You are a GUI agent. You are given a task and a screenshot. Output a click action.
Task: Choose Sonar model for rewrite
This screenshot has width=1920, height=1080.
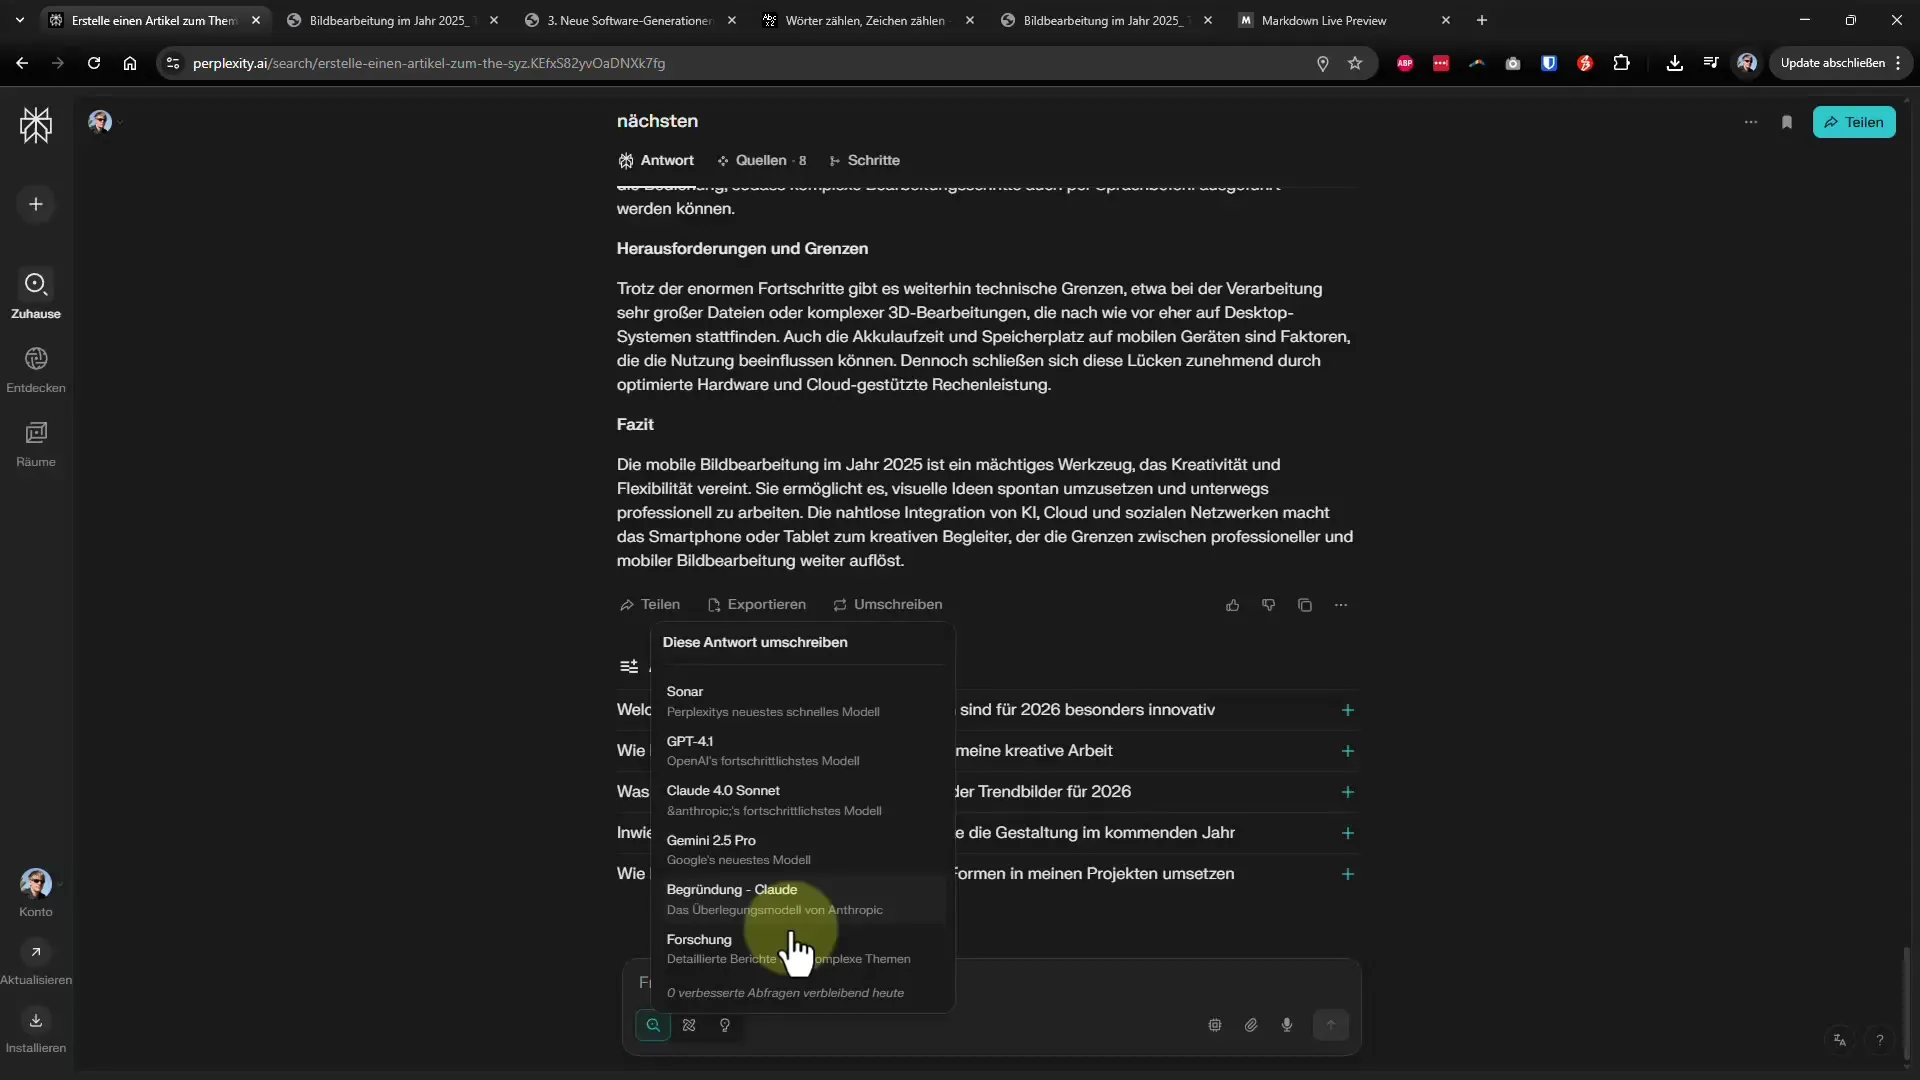tap(800, 701)
